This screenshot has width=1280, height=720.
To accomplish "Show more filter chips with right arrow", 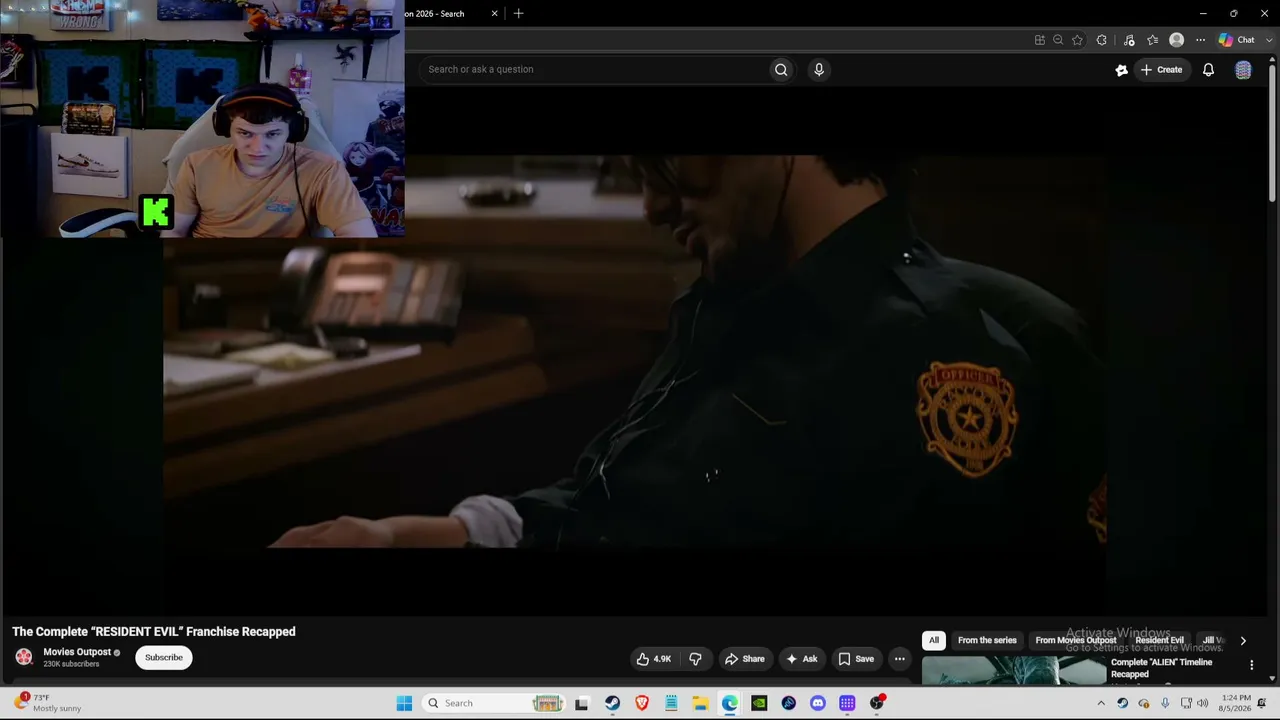I will (1243, 641).
